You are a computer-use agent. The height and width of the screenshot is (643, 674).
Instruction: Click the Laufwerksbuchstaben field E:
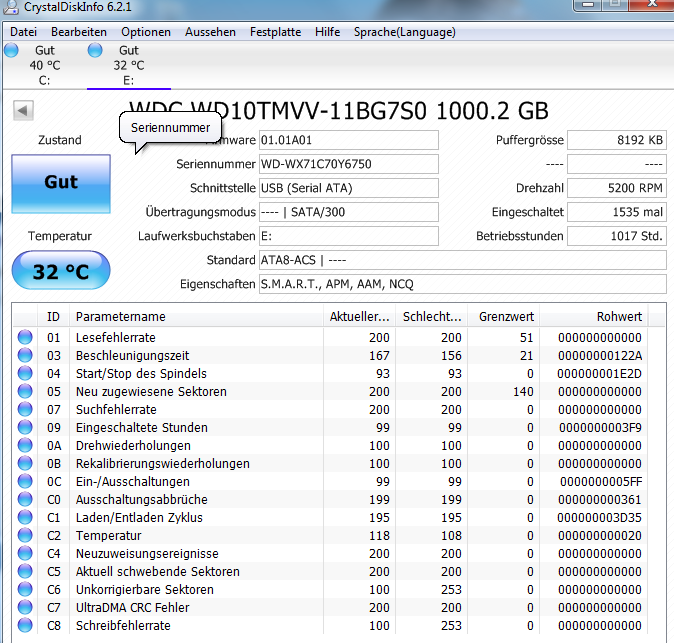[x=349, y=236]
